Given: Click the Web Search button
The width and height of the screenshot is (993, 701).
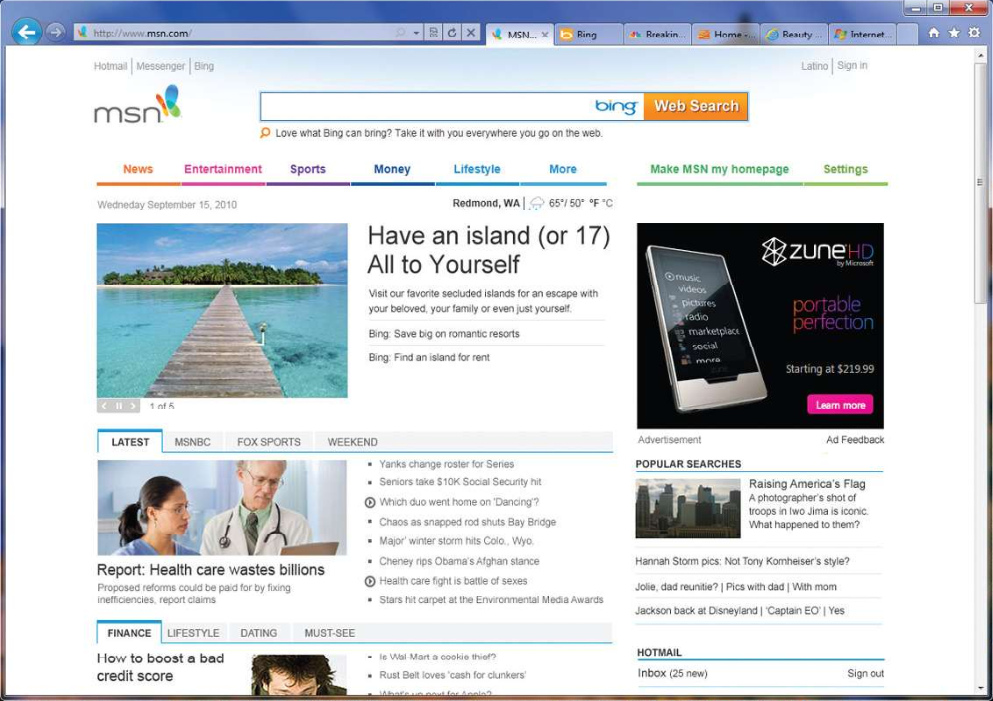Looking at the screenshot, I should 696,106.
